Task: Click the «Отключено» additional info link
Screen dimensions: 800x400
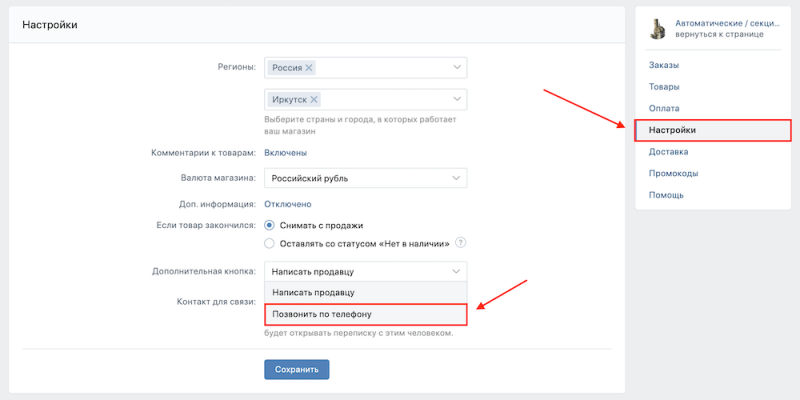Action: coord(288,204)
